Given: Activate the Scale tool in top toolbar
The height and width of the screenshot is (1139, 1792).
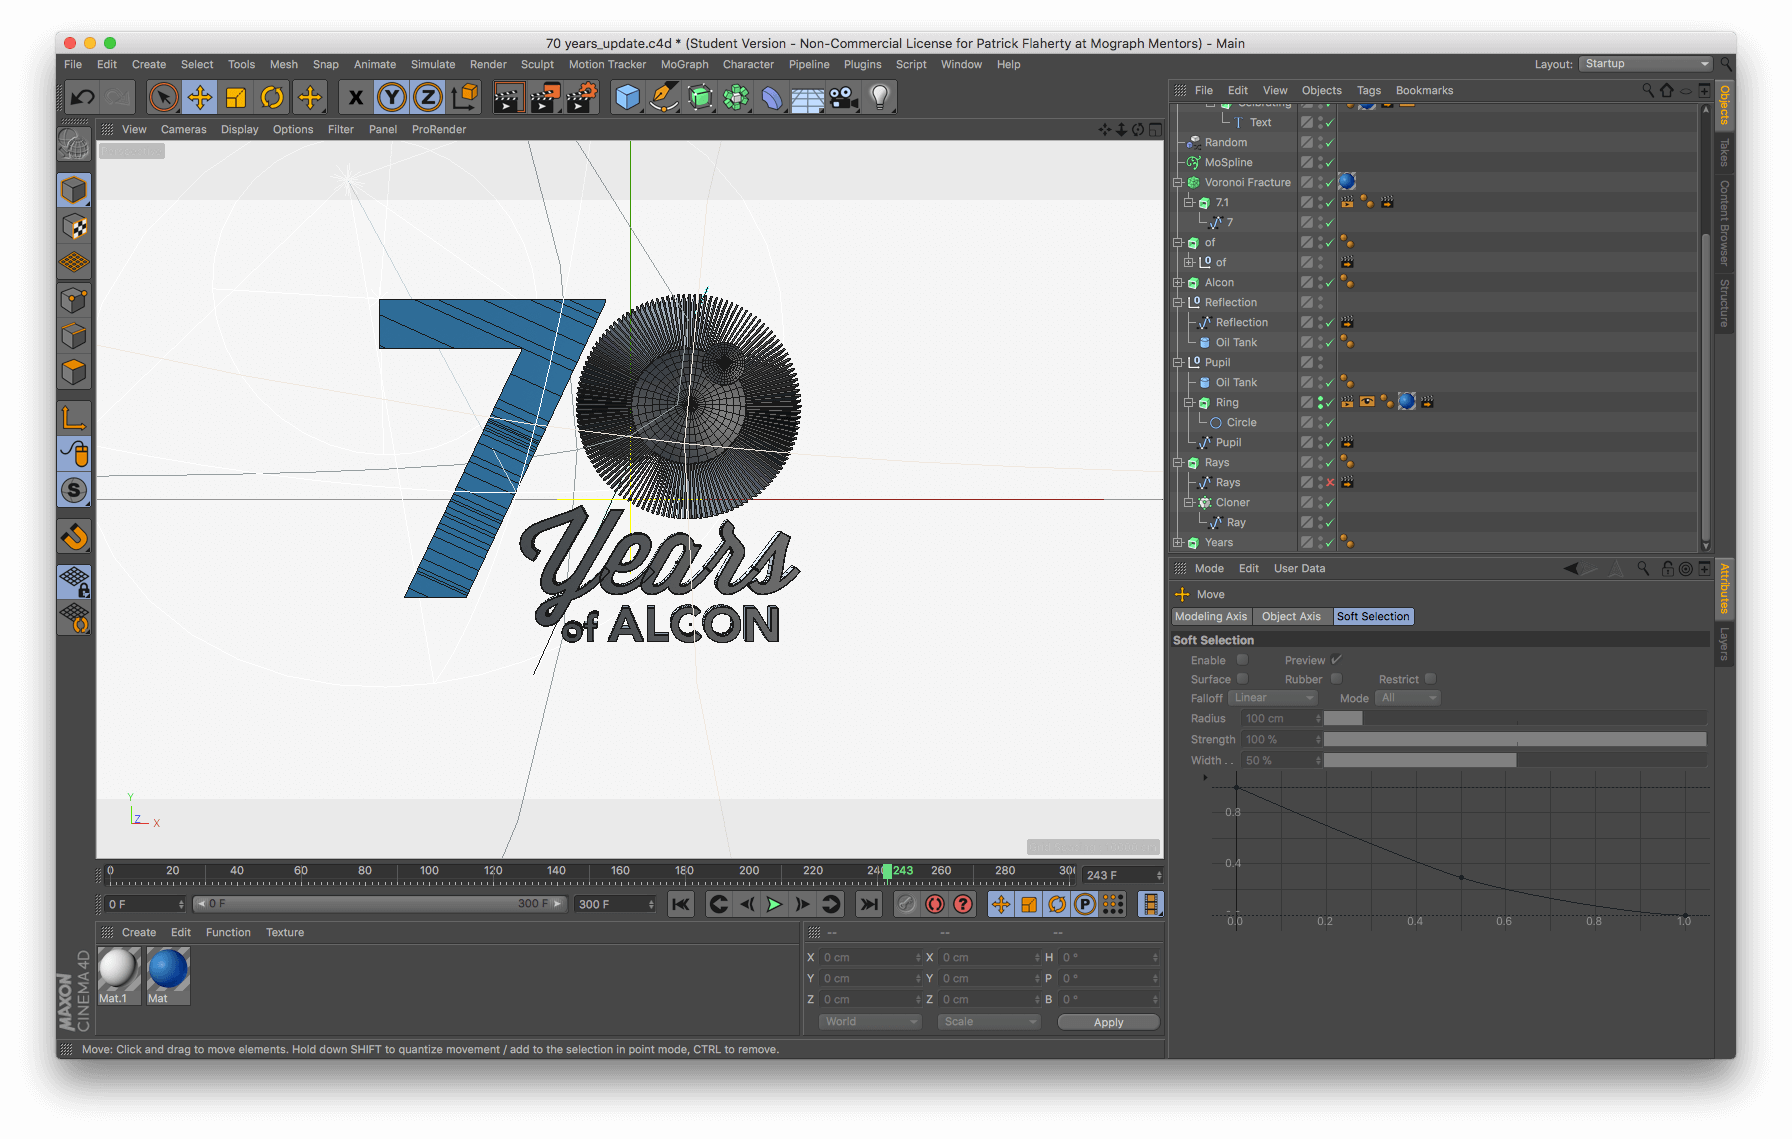Looking at the screenshot, I should pyautogui.click(x=236, y=97).
